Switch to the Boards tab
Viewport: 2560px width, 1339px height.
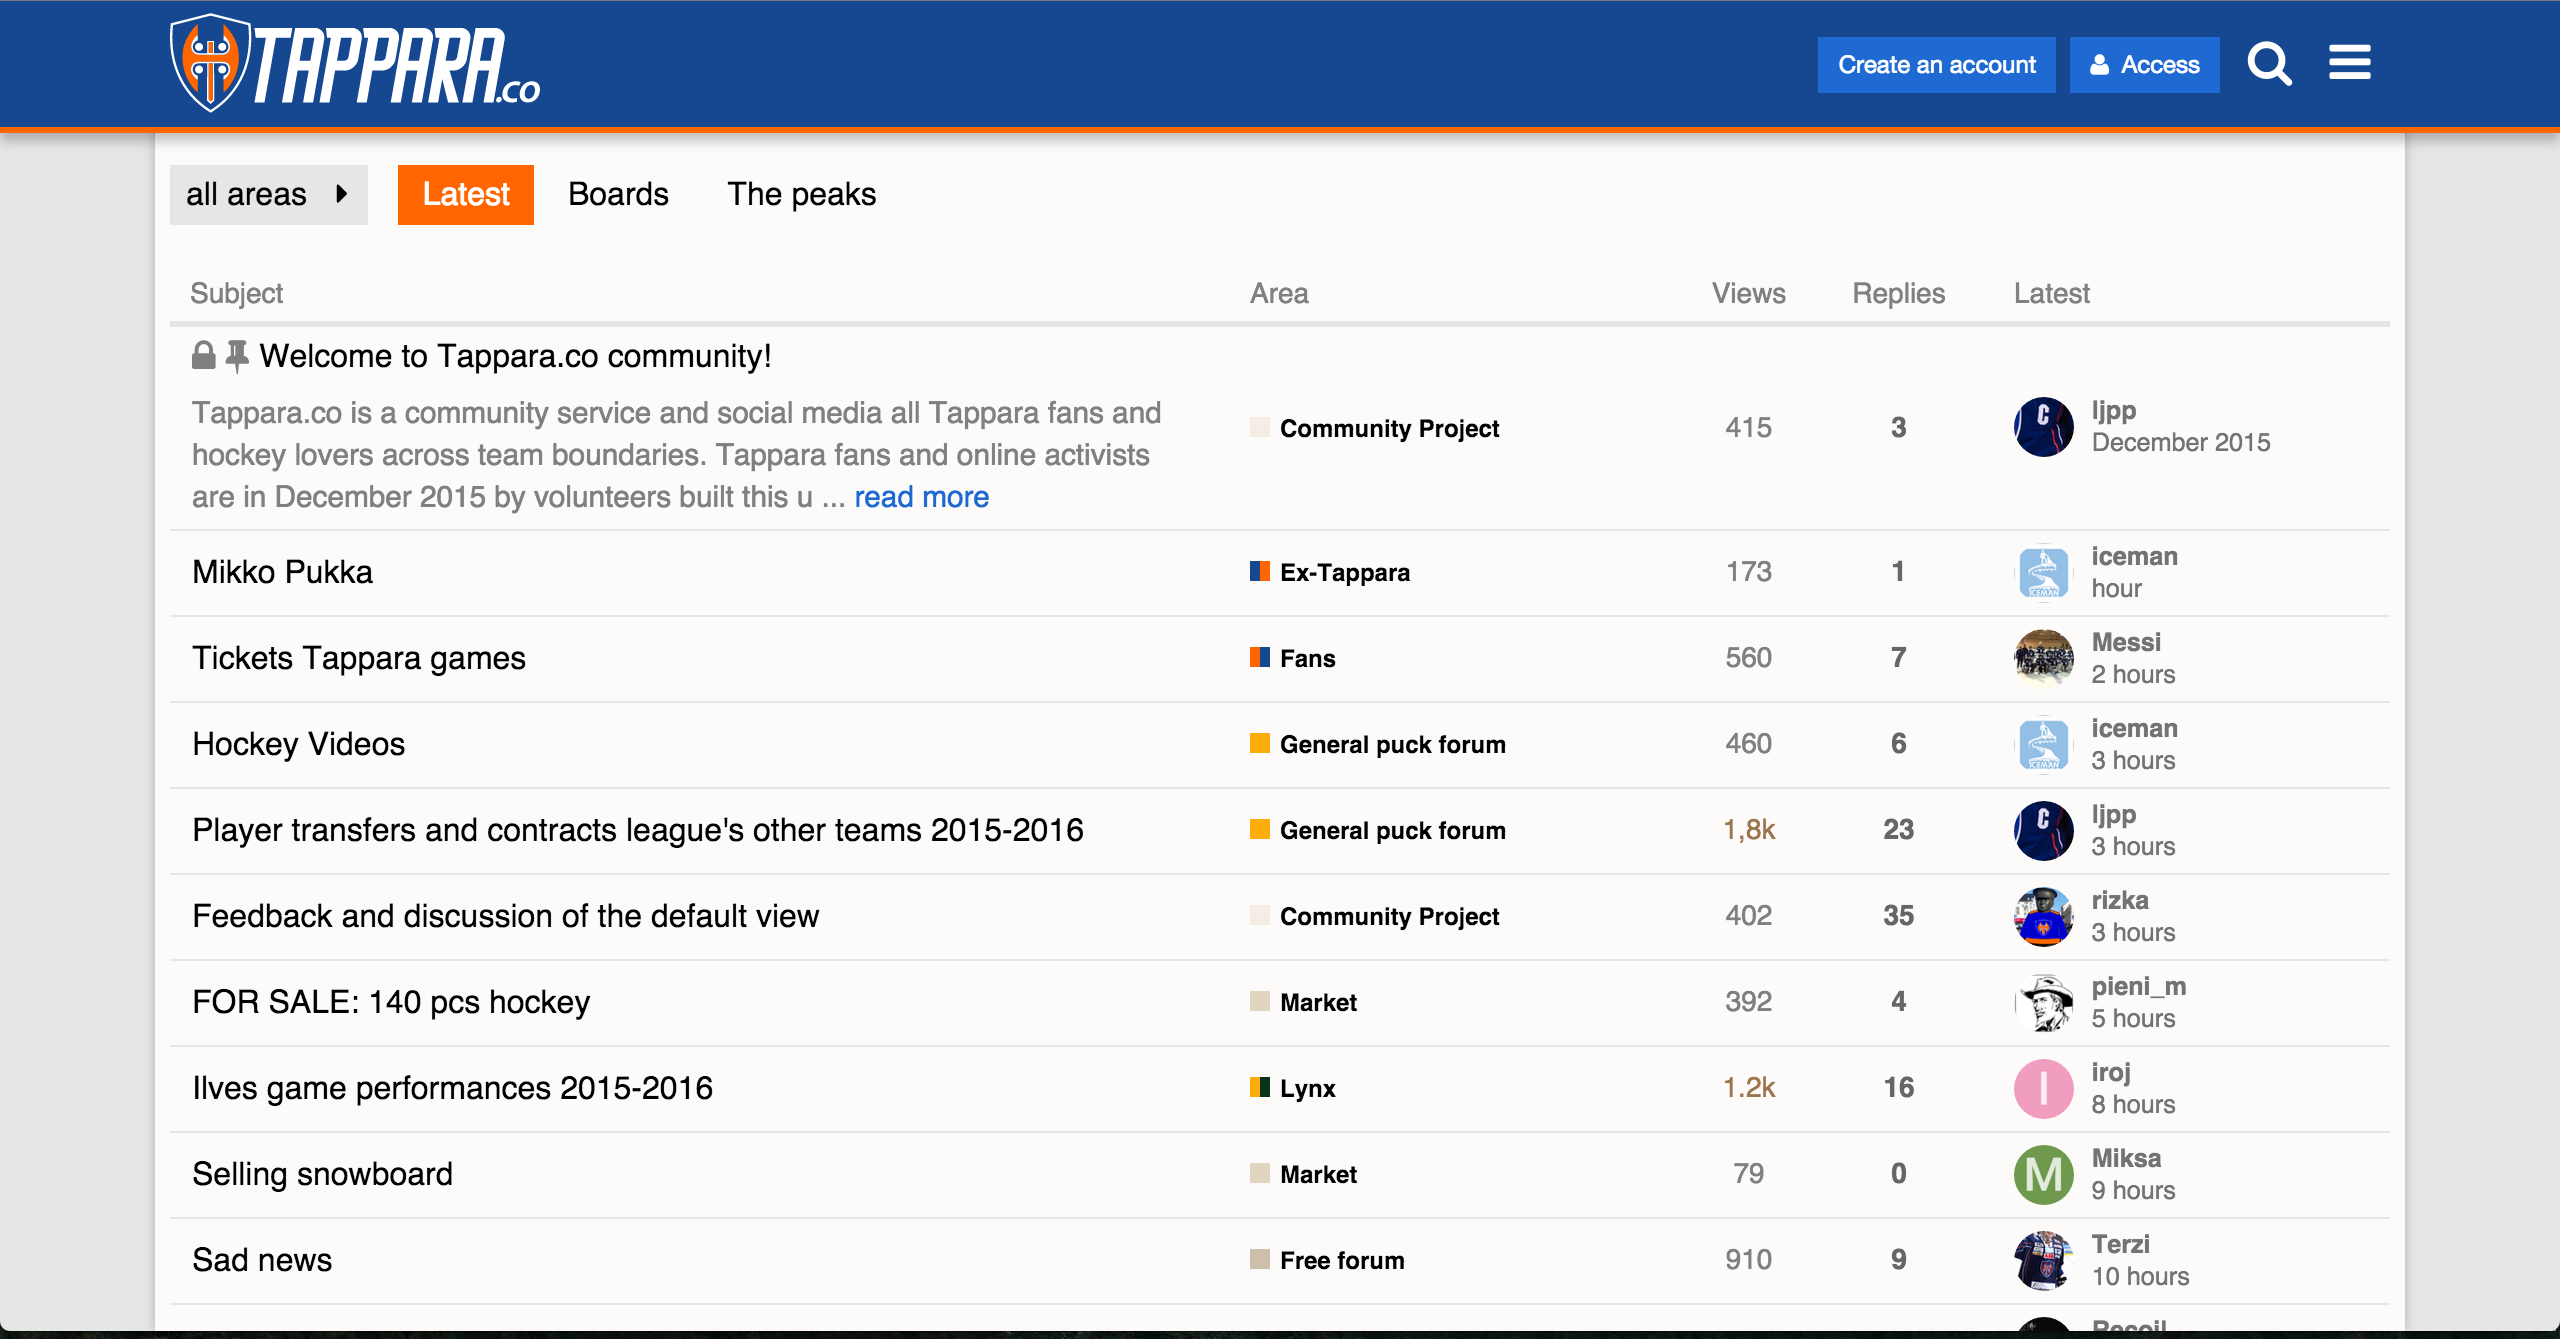point(618,194)
